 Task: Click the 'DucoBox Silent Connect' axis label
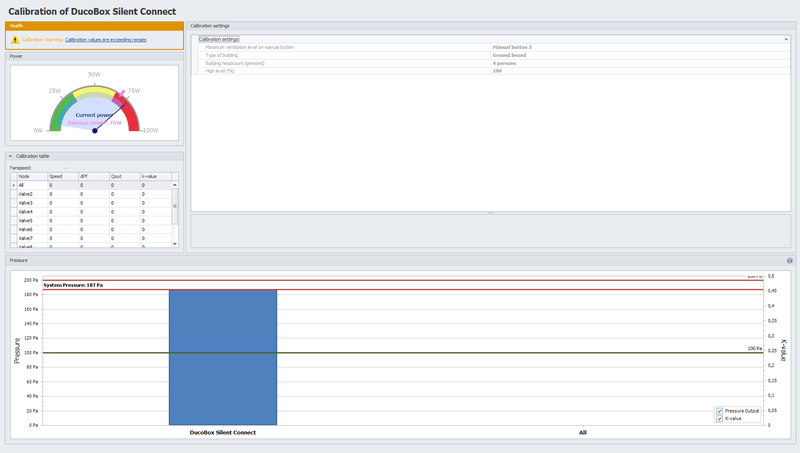[x=222, y=433]
